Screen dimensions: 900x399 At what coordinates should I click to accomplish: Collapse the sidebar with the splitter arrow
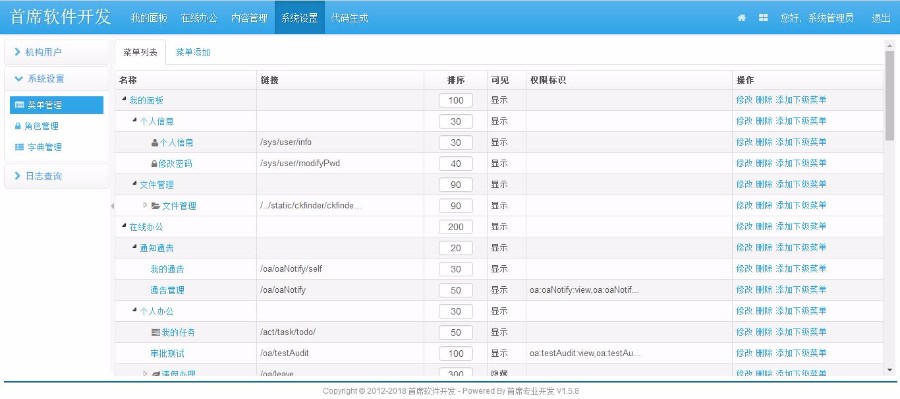[x=112, y=206]
